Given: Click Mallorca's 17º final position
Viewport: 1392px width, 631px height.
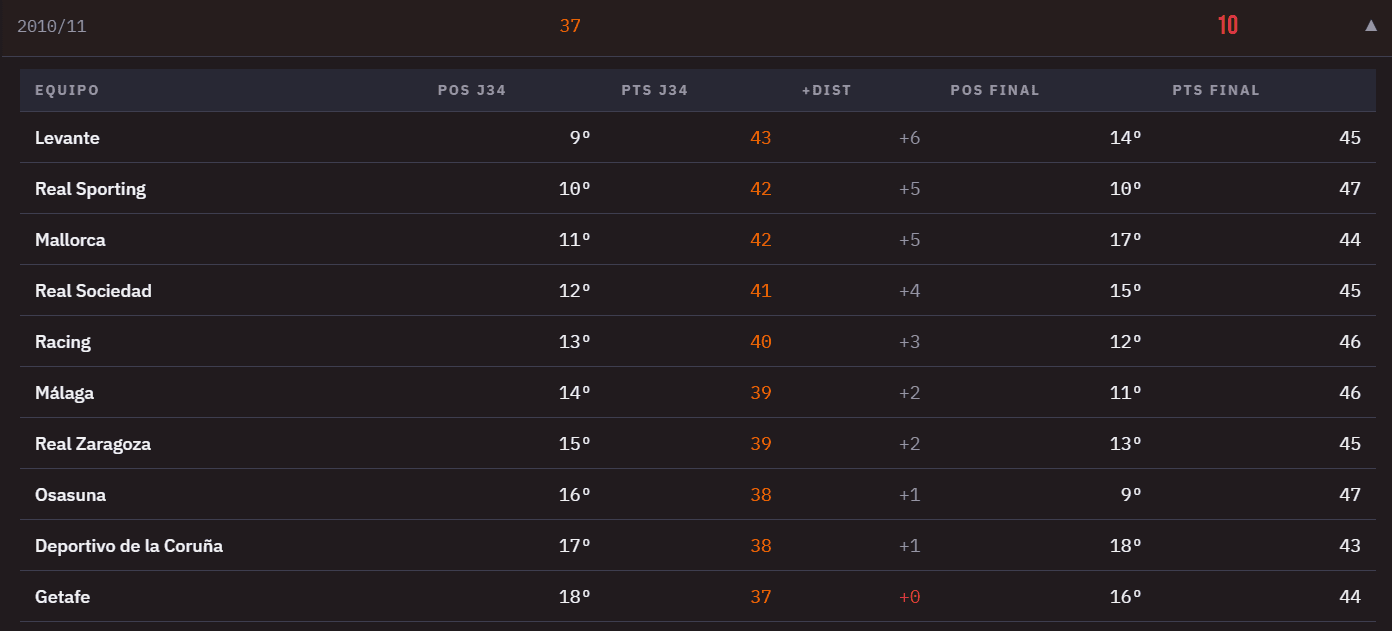Looking at the screenshot, I should (1125, 240).
